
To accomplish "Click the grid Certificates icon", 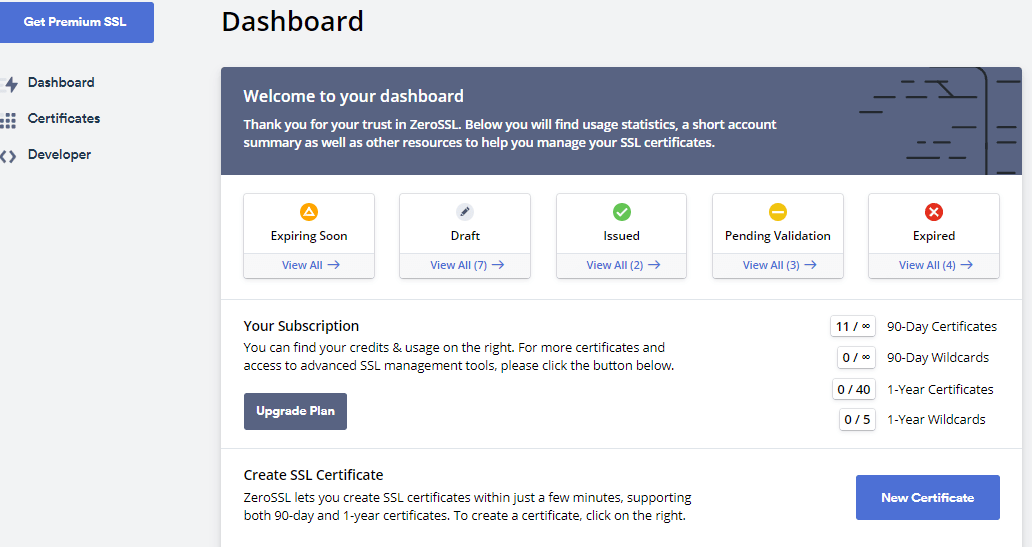I will (9, 120).
